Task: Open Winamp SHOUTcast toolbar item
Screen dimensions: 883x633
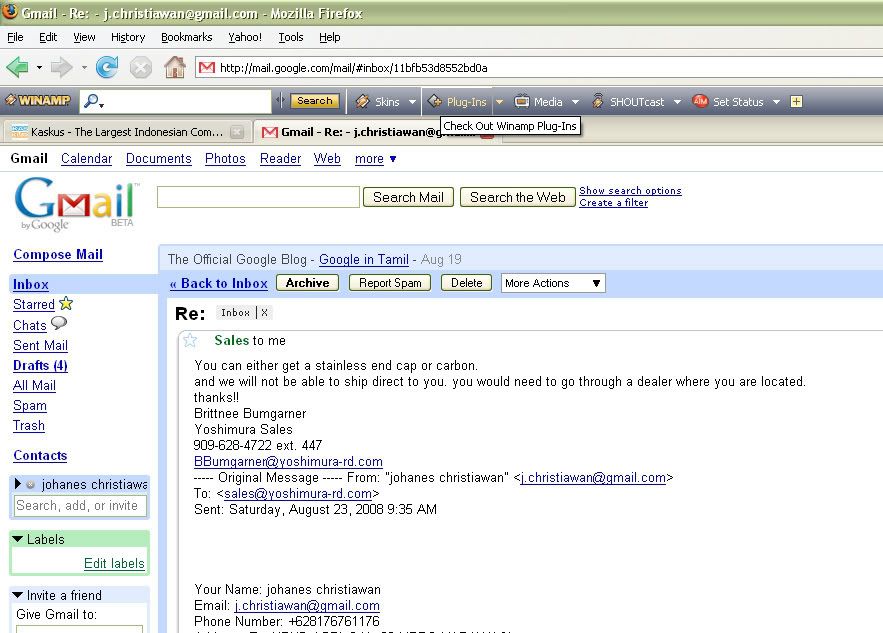Action: [x=628, y=102]
